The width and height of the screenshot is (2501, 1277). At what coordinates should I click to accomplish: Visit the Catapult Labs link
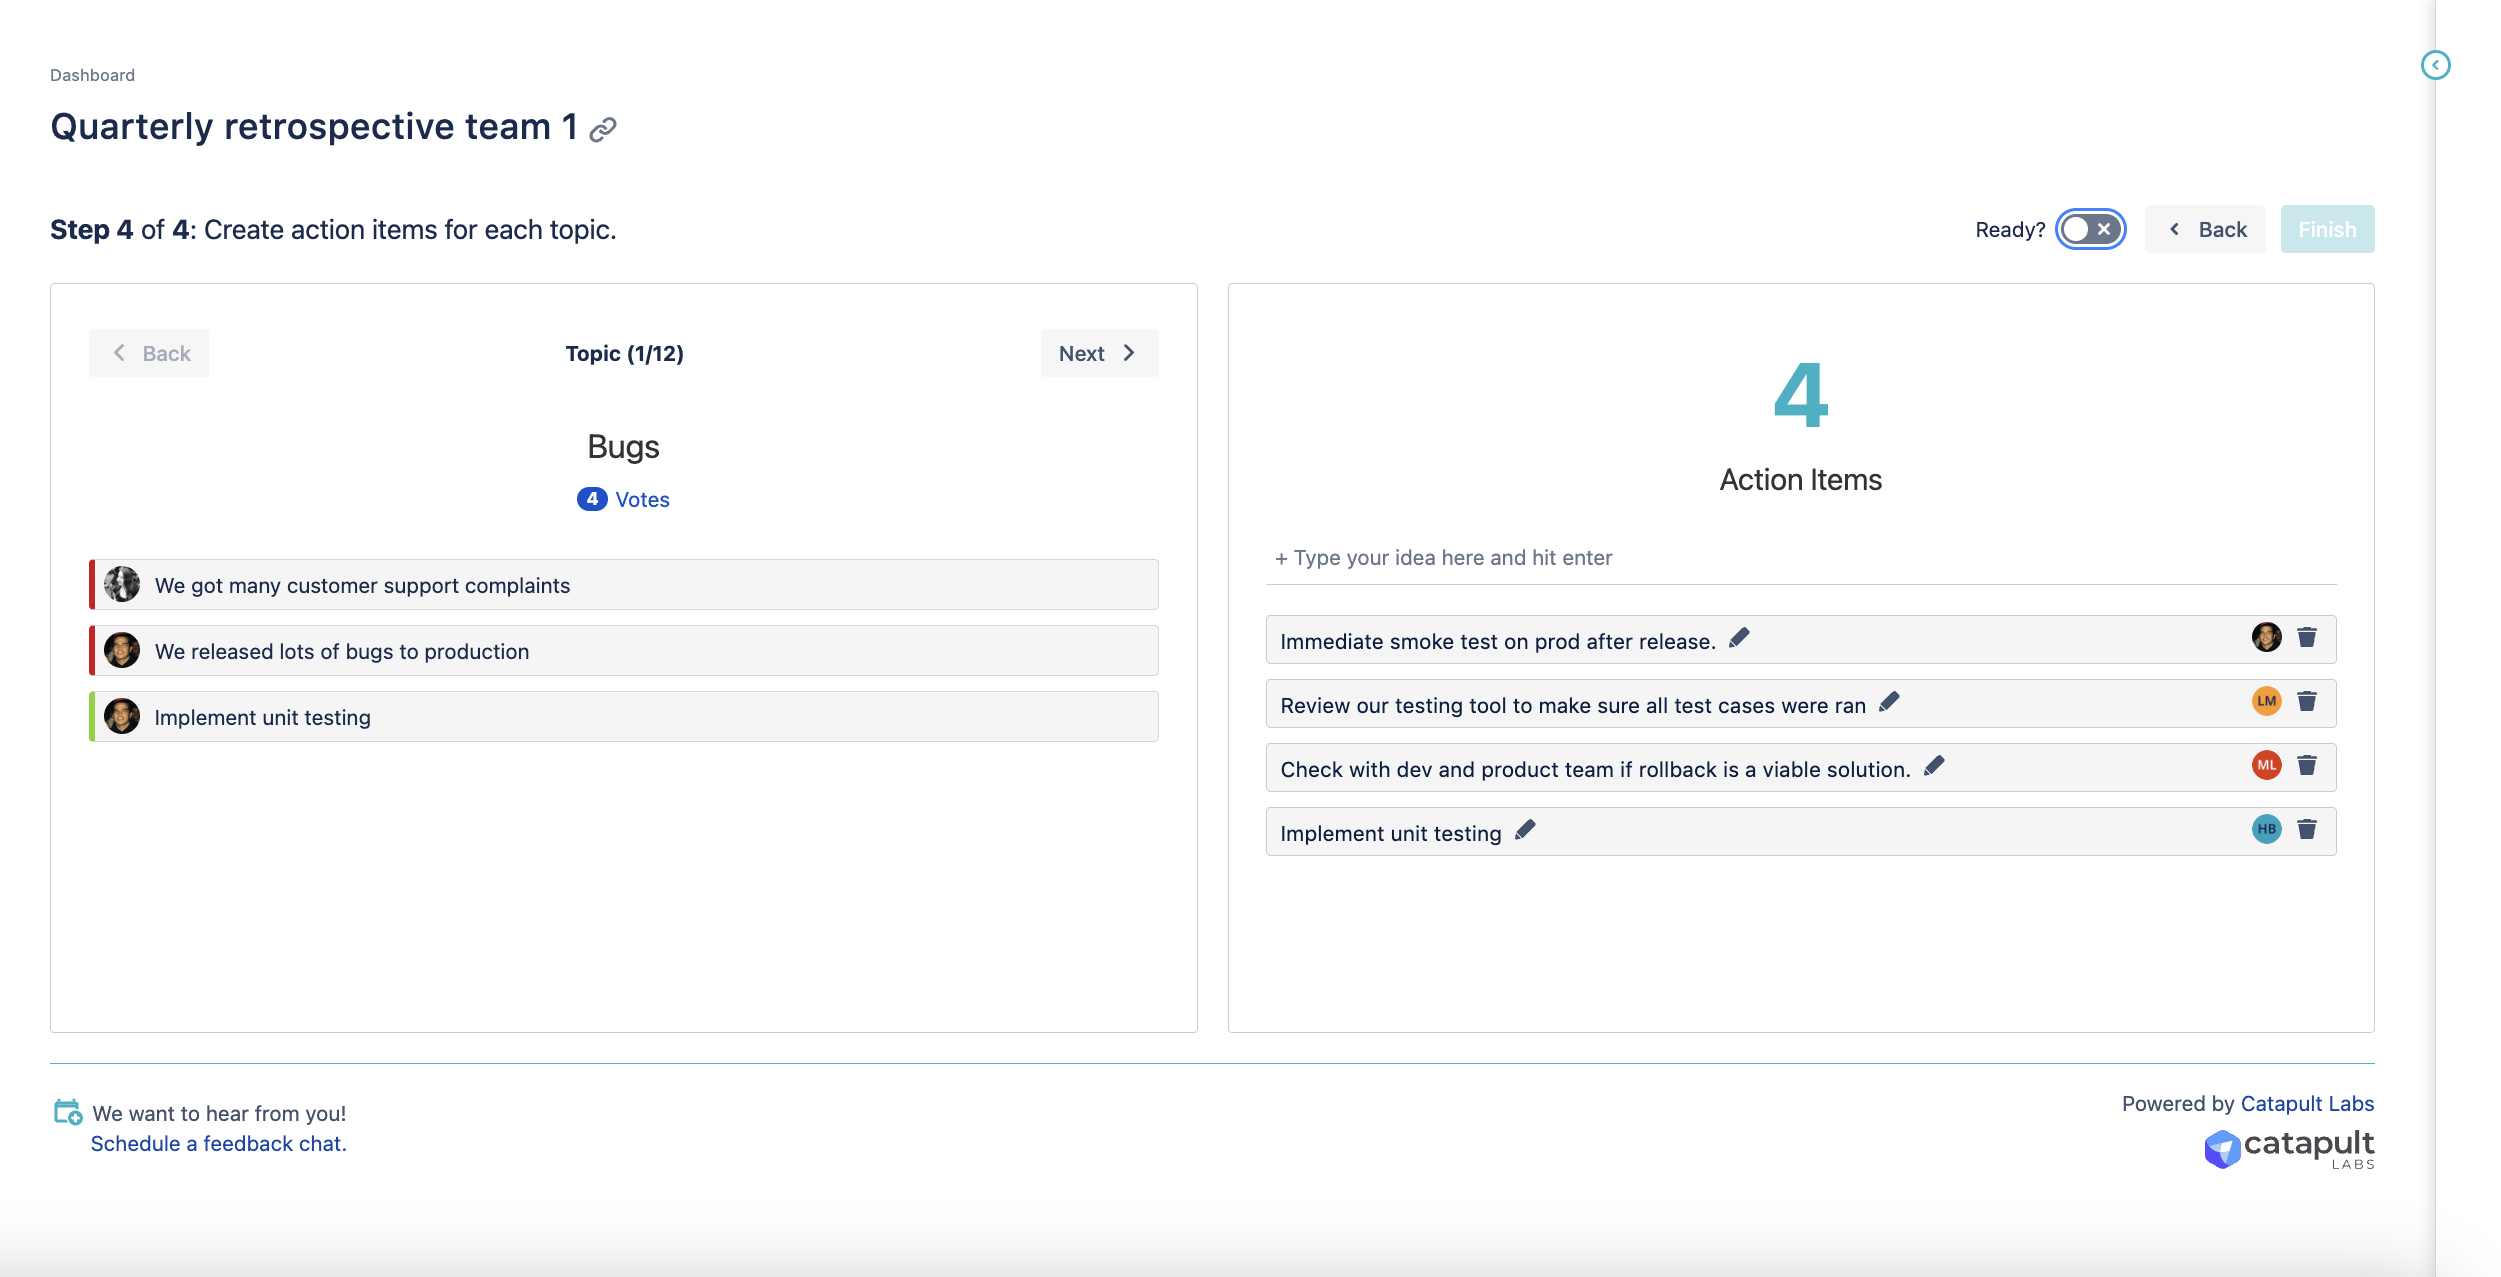tap(2307, 1104)
